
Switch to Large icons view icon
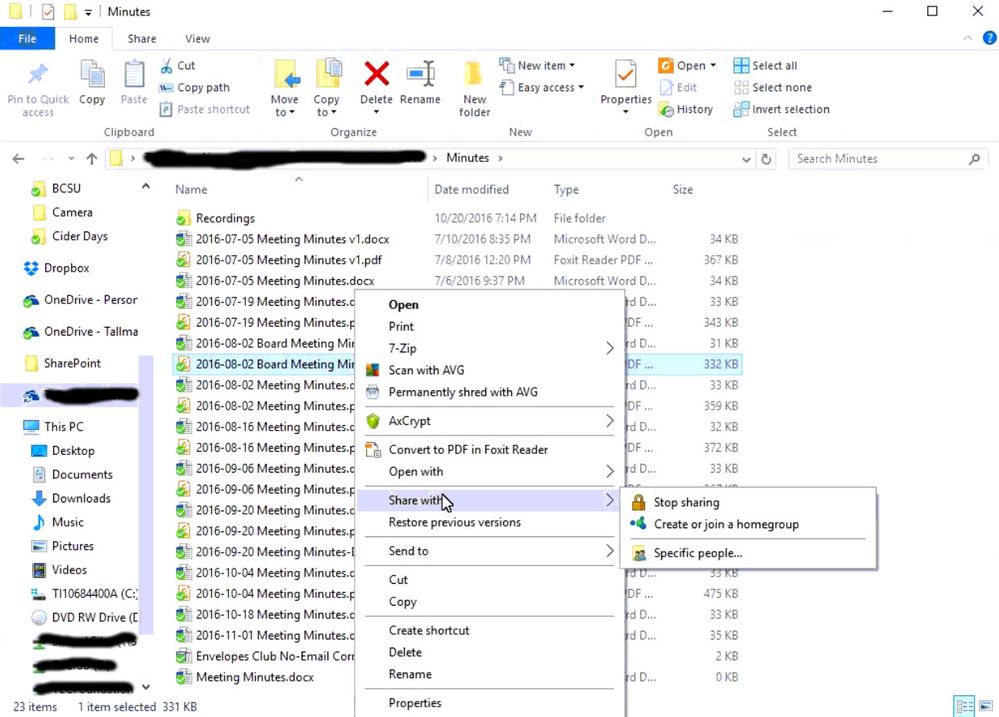click(986, 706)
